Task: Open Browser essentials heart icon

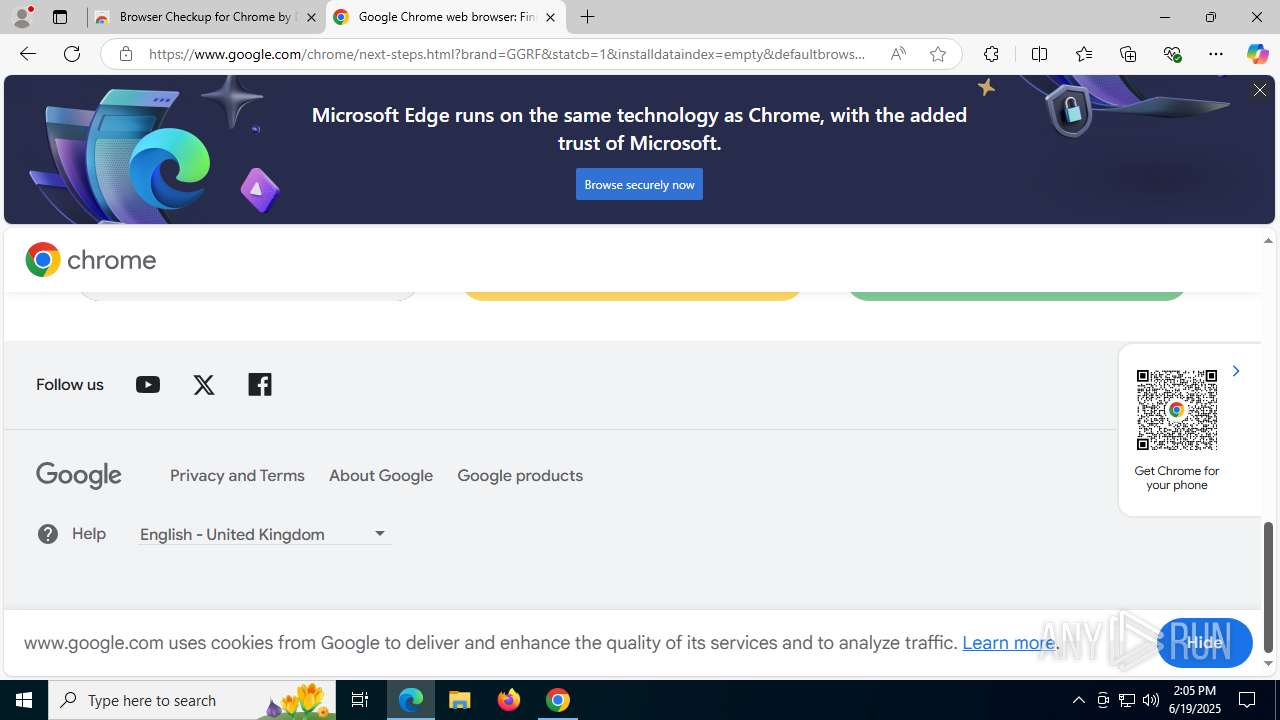Action: point(1172,54)
